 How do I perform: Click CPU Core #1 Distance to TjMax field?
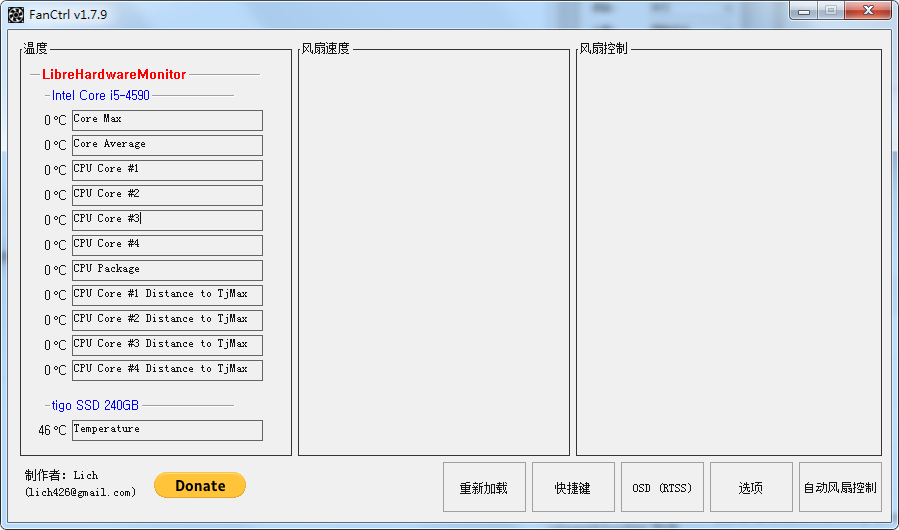(167, 295)
